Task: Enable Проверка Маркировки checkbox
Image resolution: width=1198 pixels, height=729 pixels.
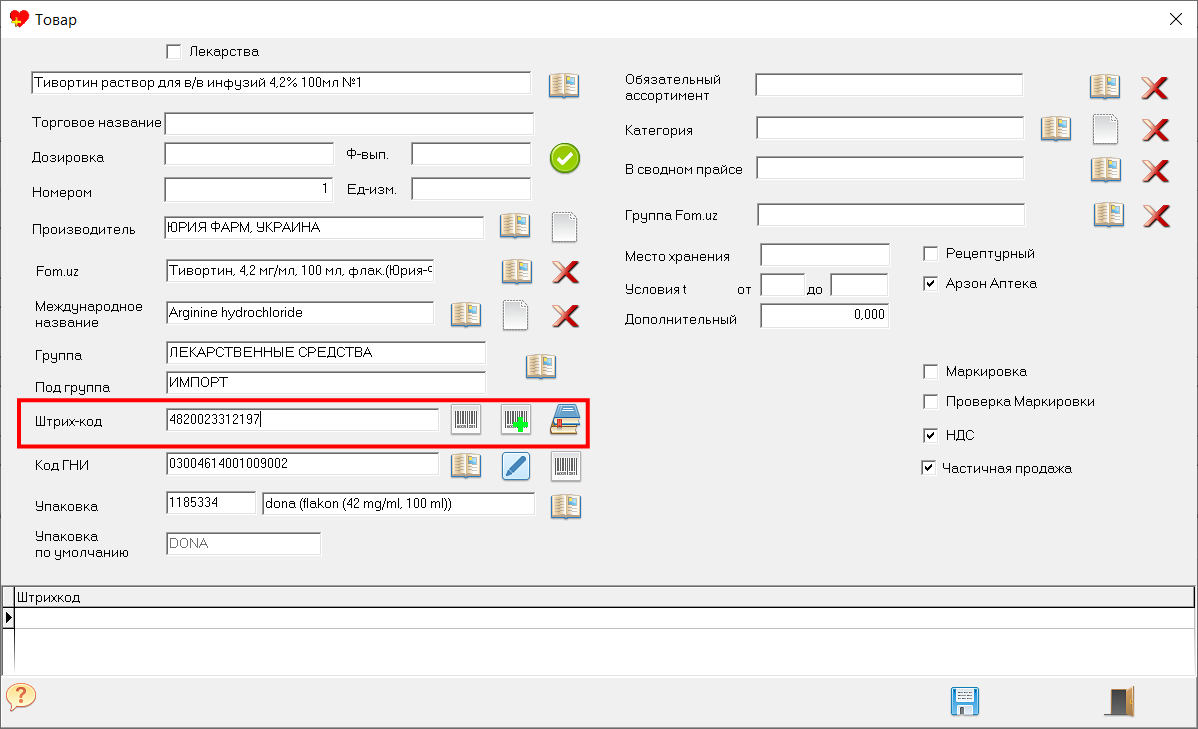Action: point(931,401)
